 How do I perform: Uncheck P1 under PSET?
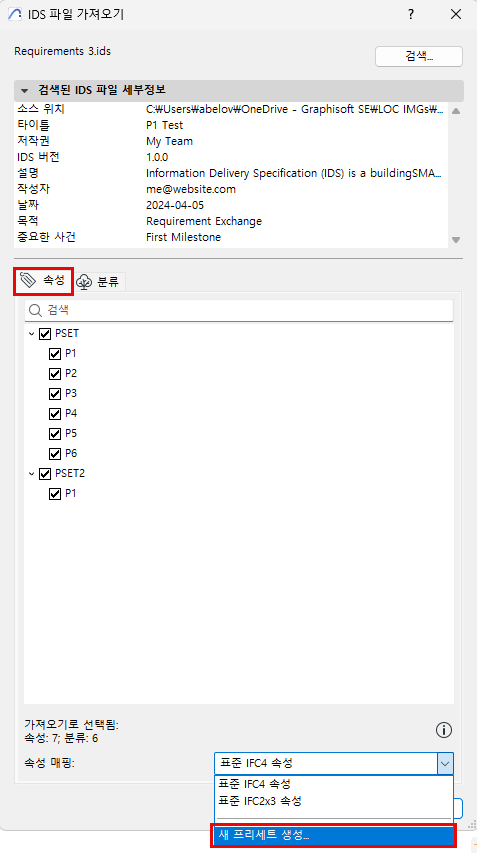point(54,354)
